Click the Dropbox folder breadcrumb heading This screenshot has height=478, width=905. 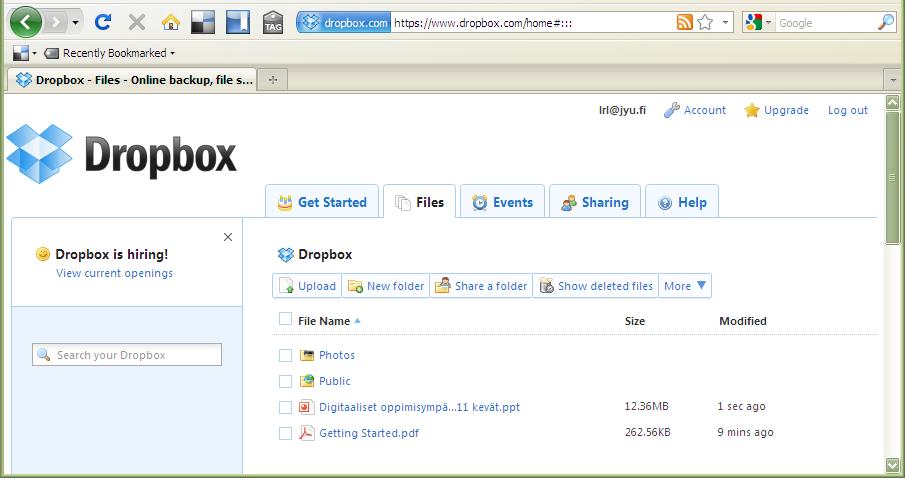click(325, 254)
